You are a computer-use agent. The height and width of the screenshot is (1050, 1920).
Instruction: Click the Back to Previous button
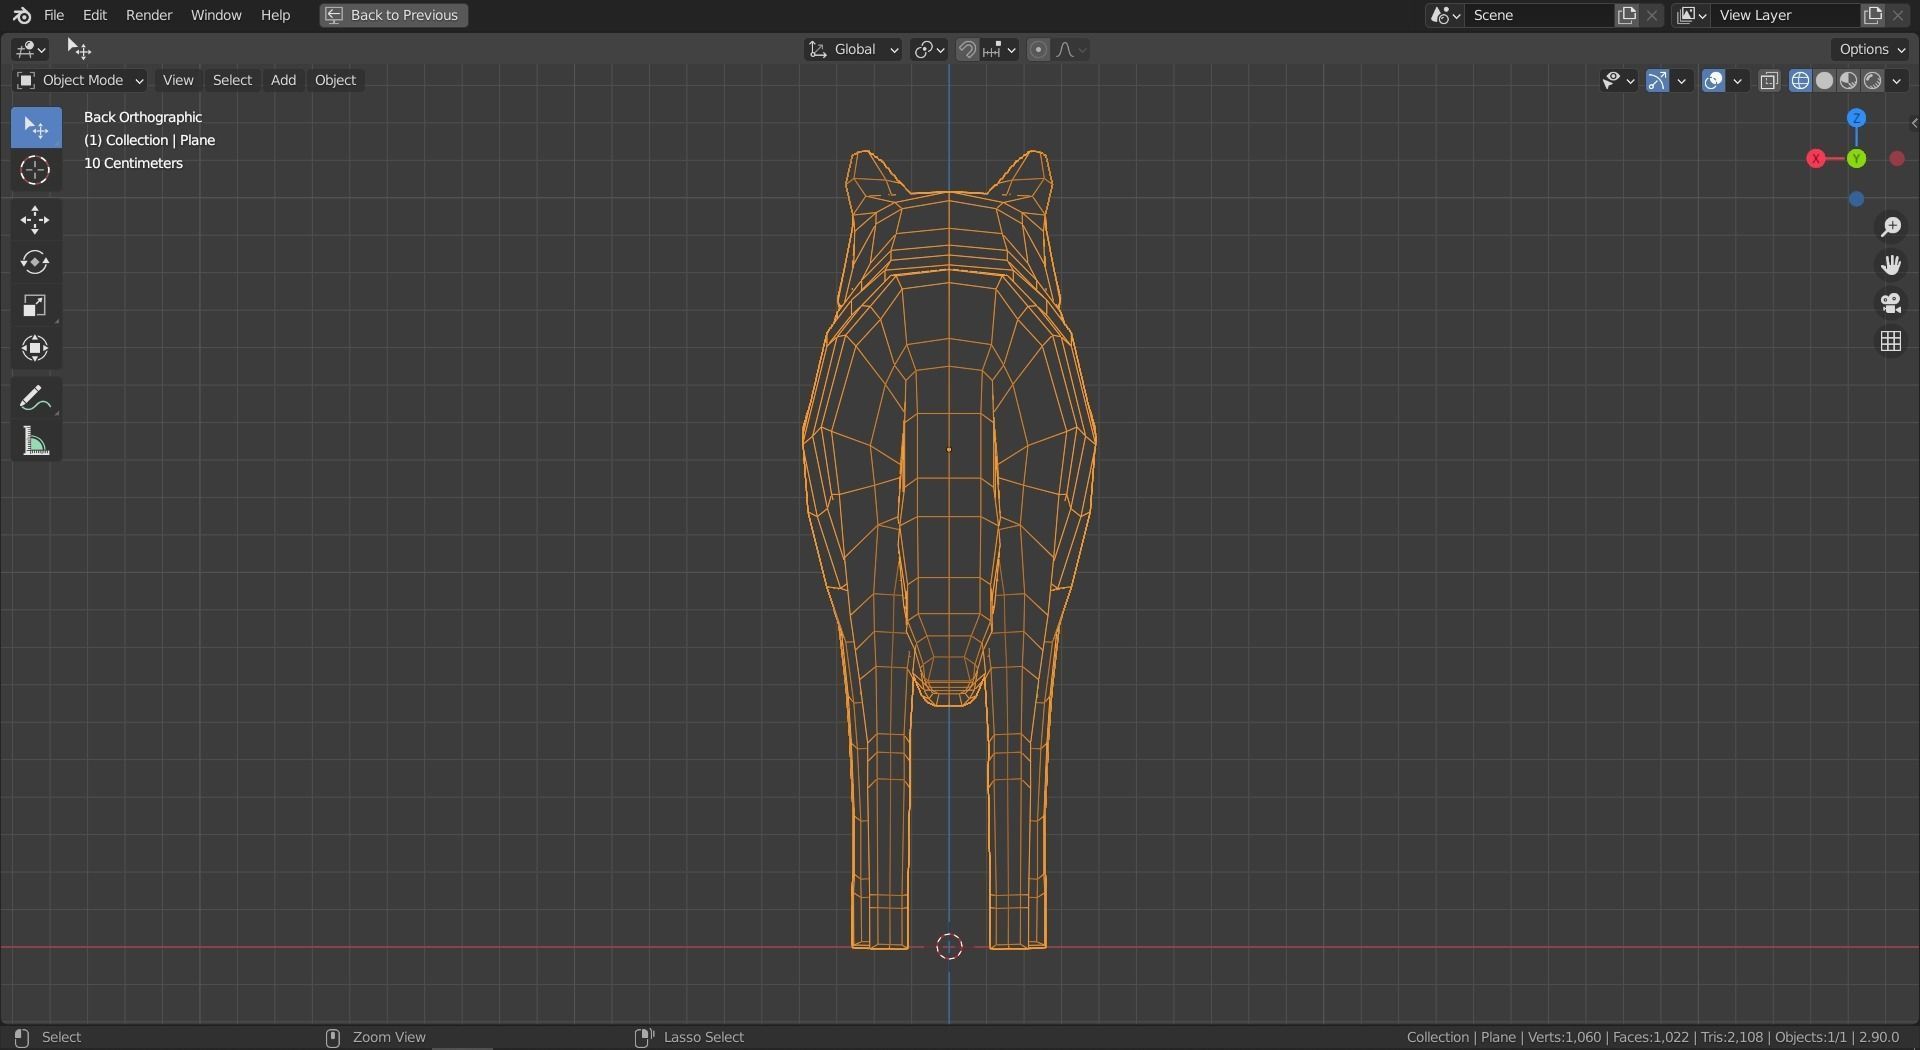click(393, 15)
